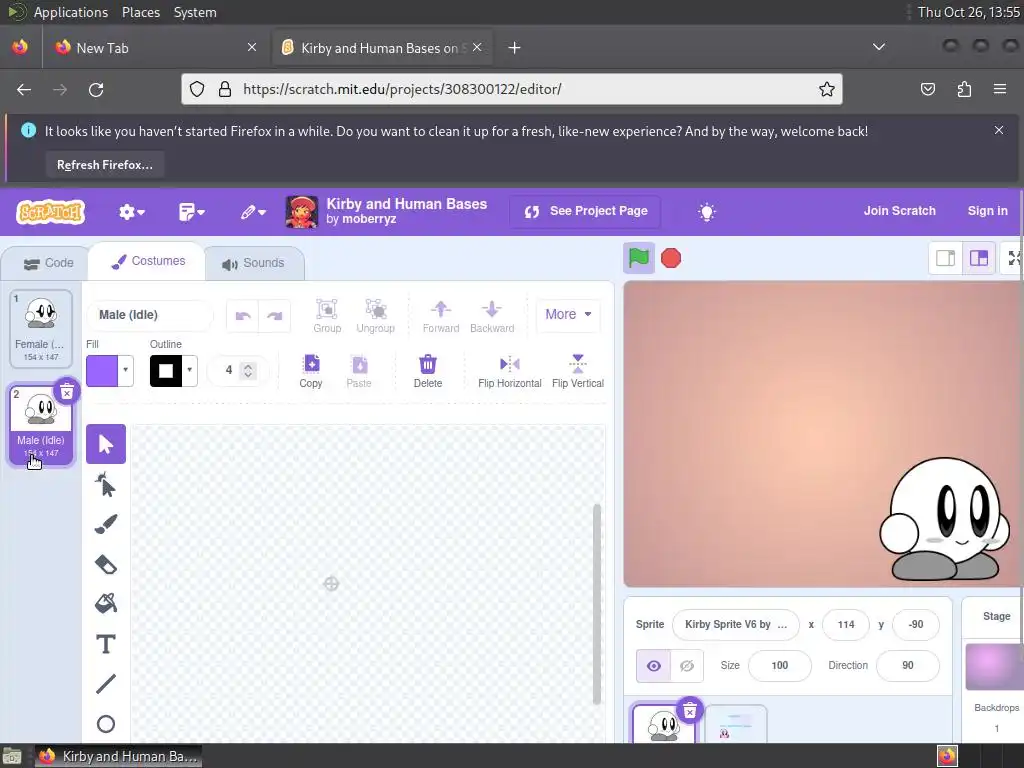The image size is (1024, 768).
Task: Click the costume name field Male (Idle)
Action: pyautogui.click(x=150, y=315)
